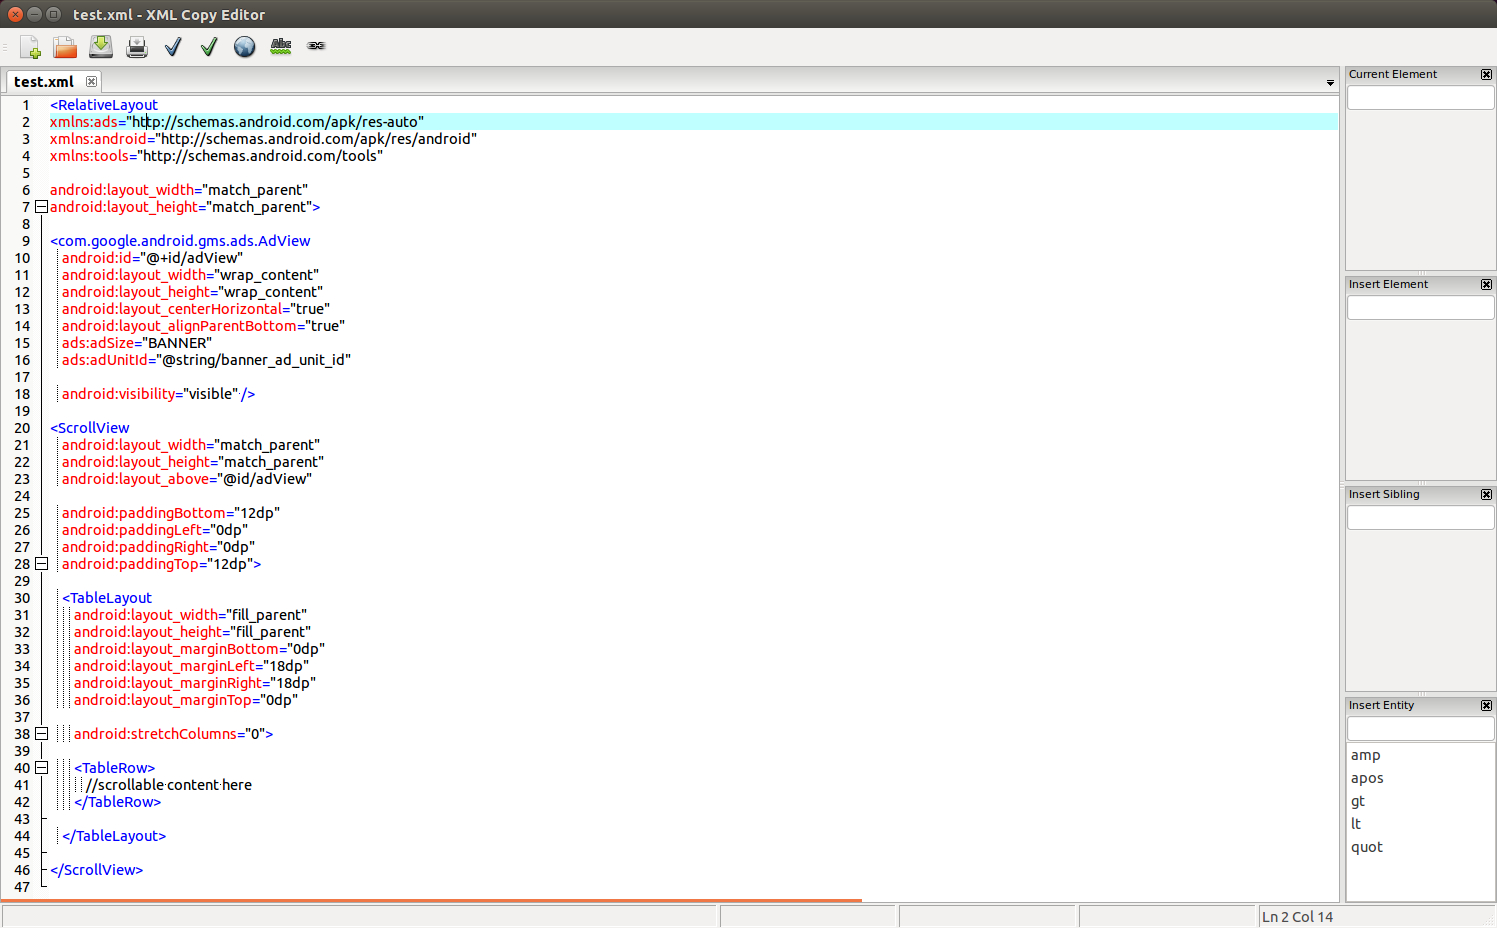Screen dimensions: 1497x928
Task: Close the test.xml tab
Action: click(x=90, y=81)
